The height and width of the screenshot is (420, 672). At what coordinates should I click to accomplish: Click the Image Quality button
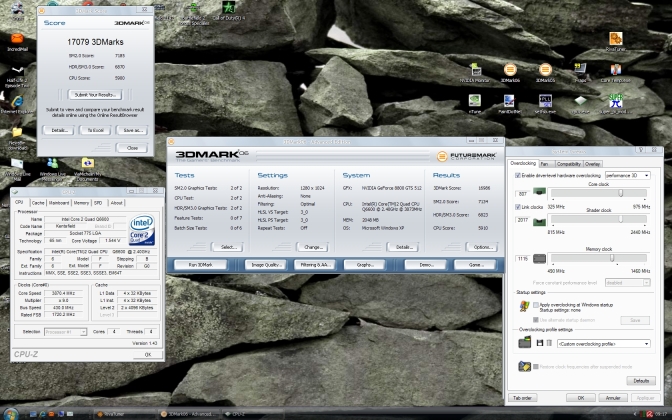(x=265, y=265)
